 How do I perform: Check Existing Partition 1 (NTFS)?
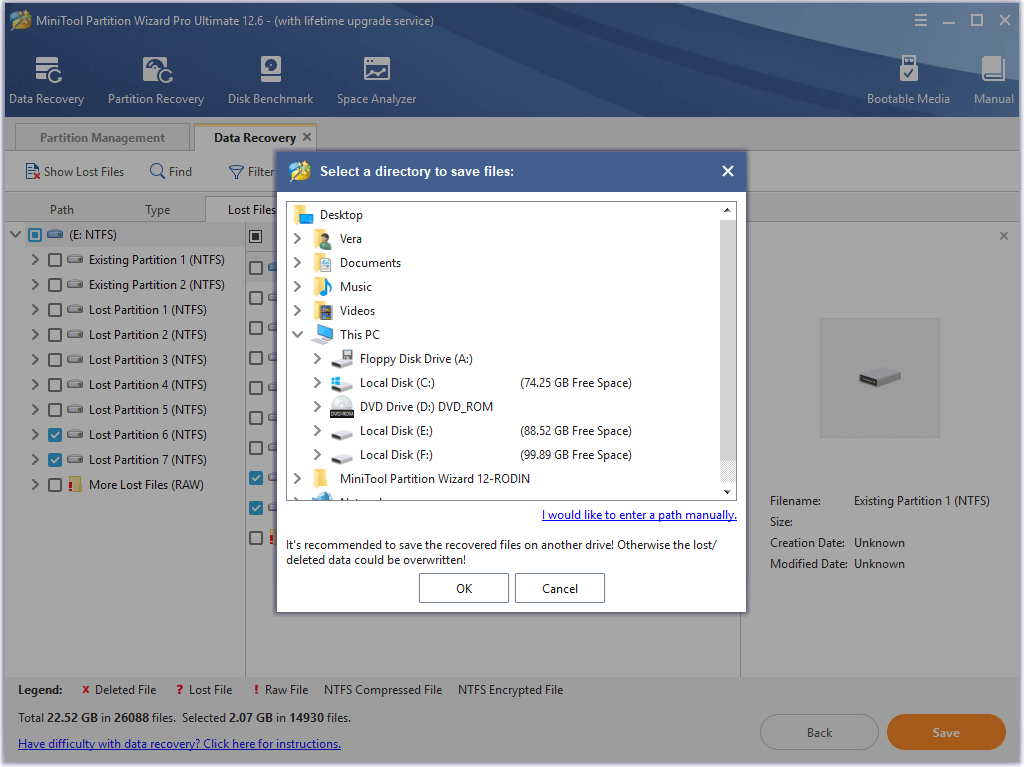point(55,260)
